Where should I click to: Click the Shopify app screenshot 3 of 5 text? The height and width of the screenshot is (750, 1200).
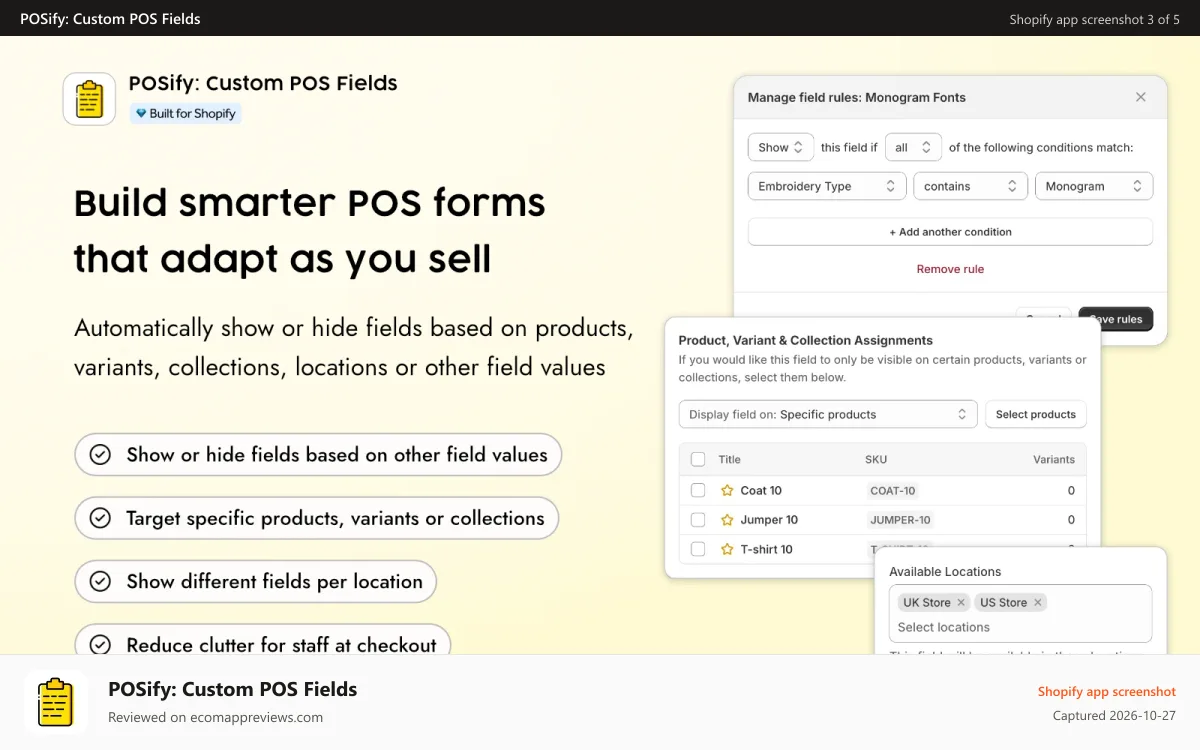tap(1094, 19)
